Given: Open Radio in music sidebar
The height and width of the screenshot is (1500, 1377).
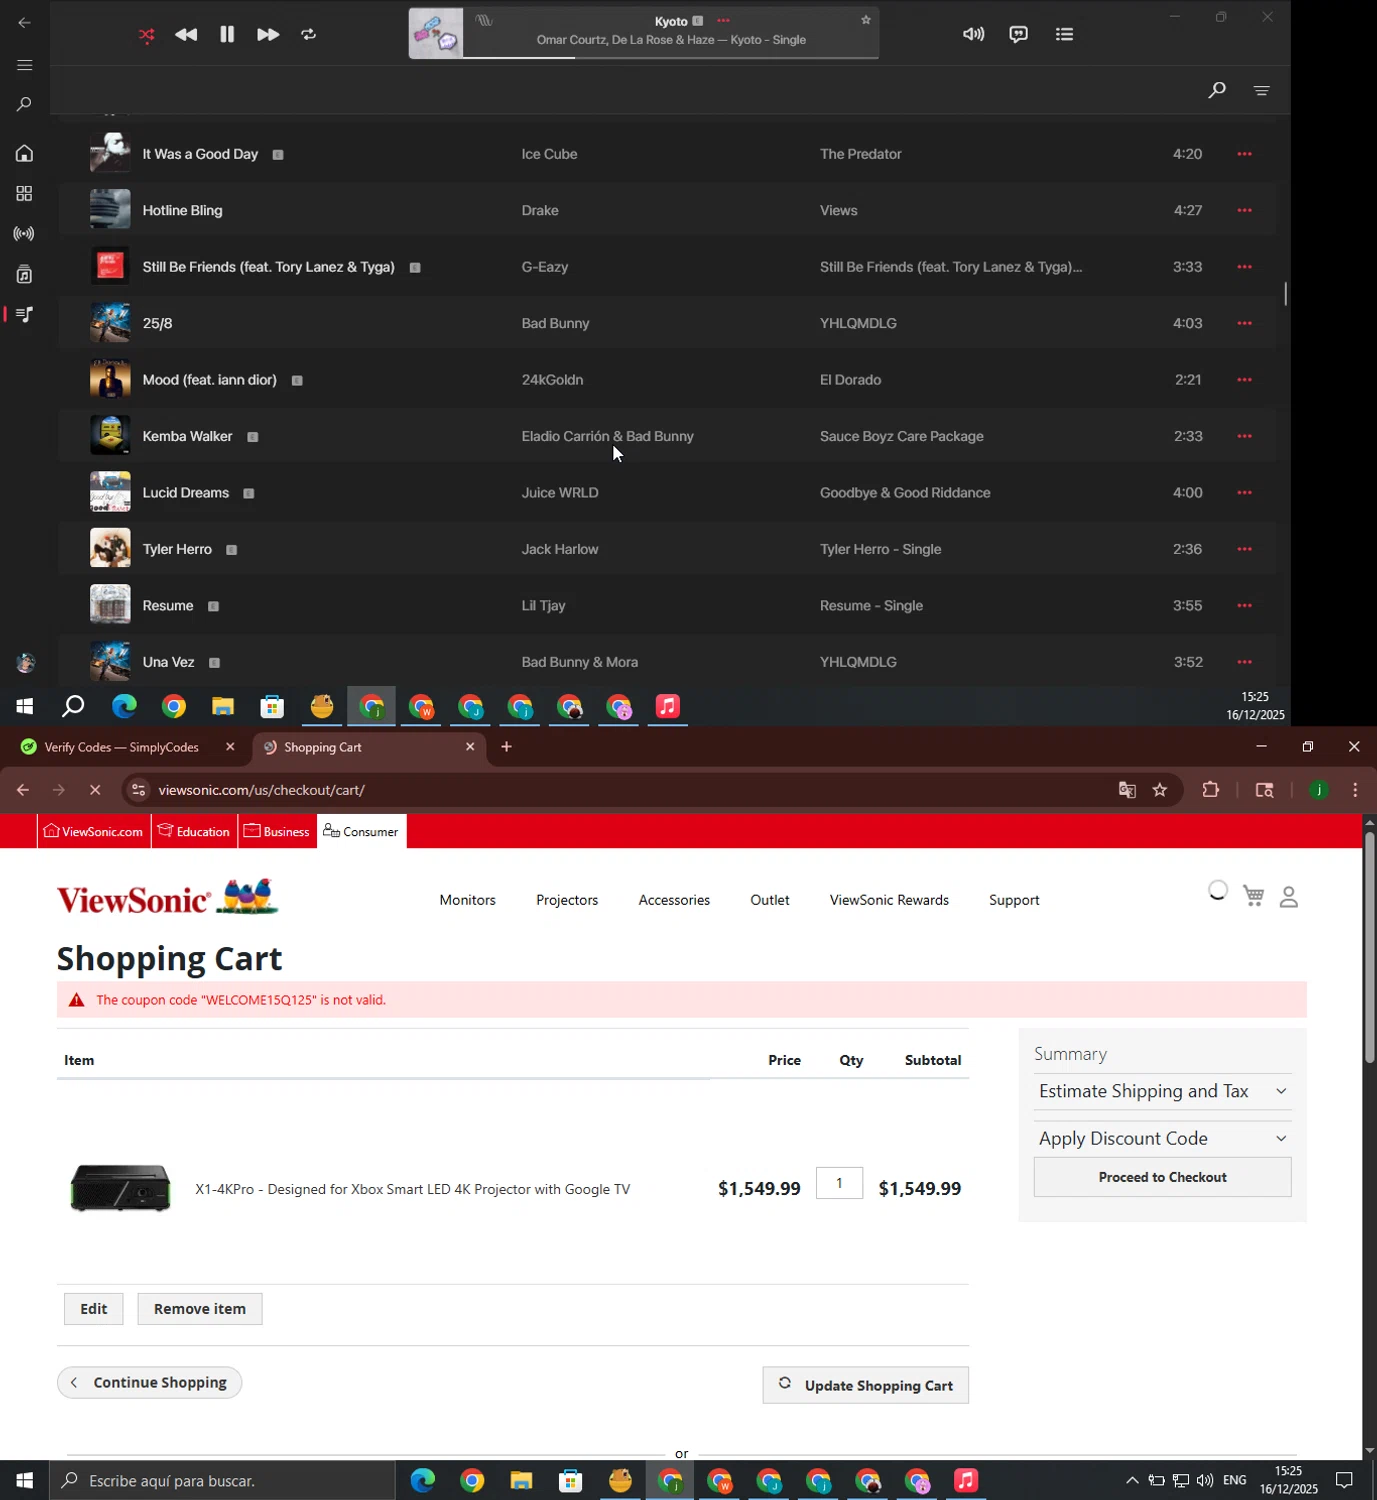Looking at the screenshot, I should [24, 234].
